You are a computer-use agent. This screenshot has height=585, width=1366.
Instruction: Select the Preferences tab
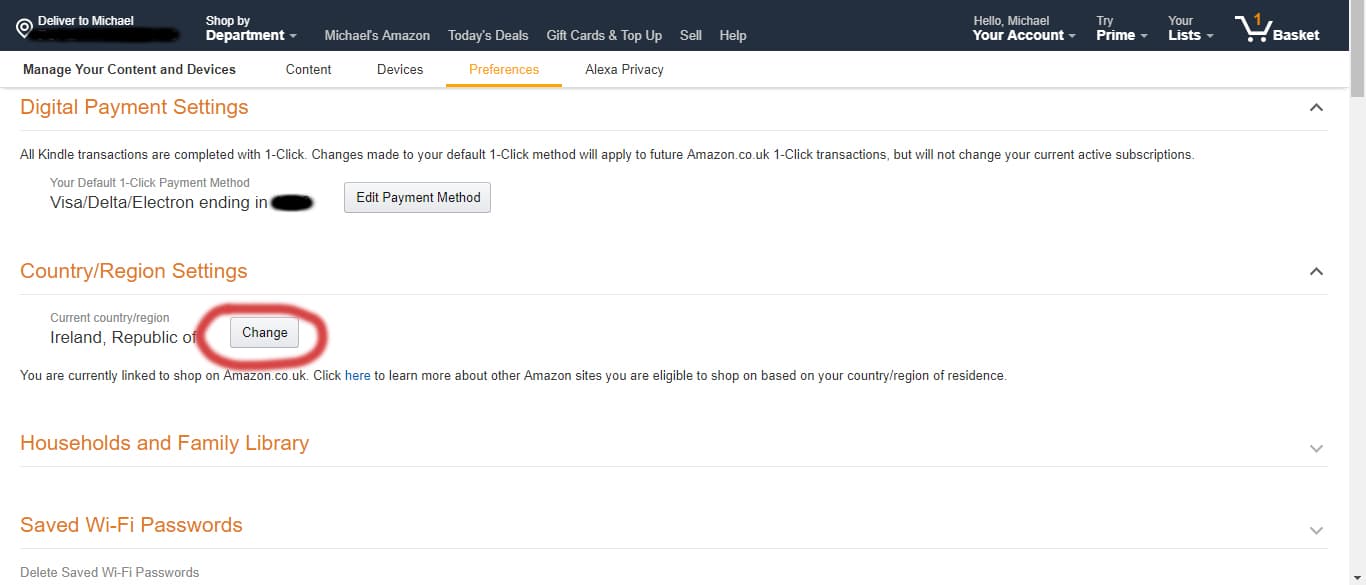pos(503,69)
